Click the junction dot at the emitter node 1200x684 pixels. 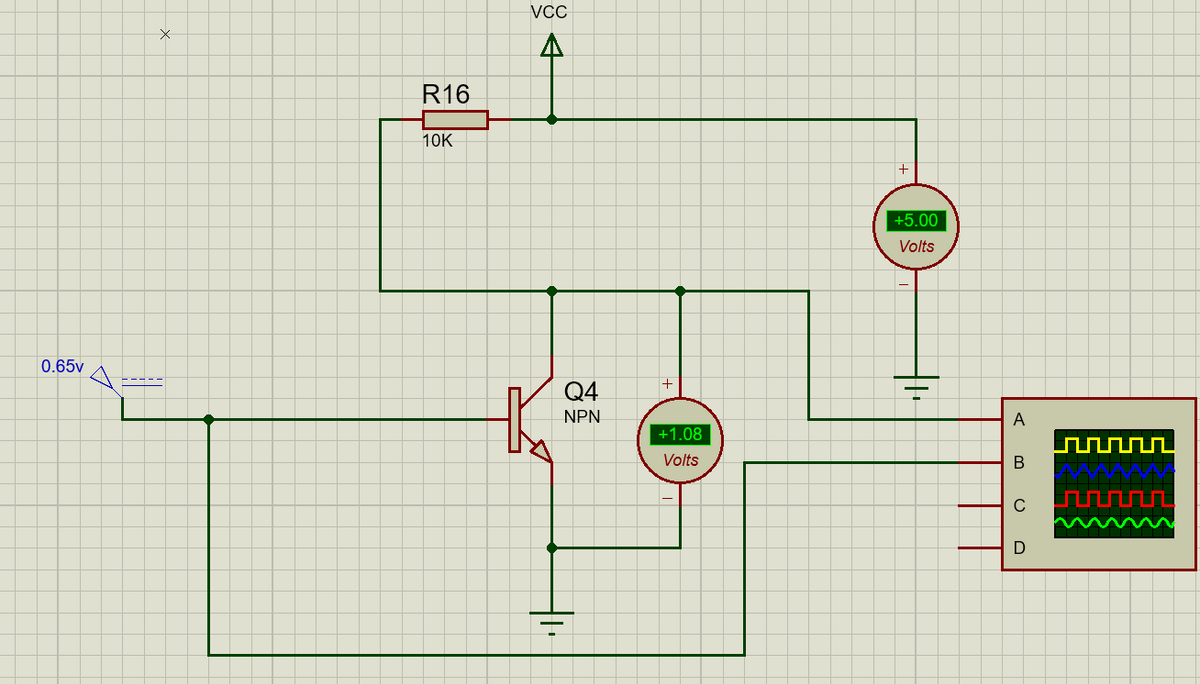[x=552, y=548]
